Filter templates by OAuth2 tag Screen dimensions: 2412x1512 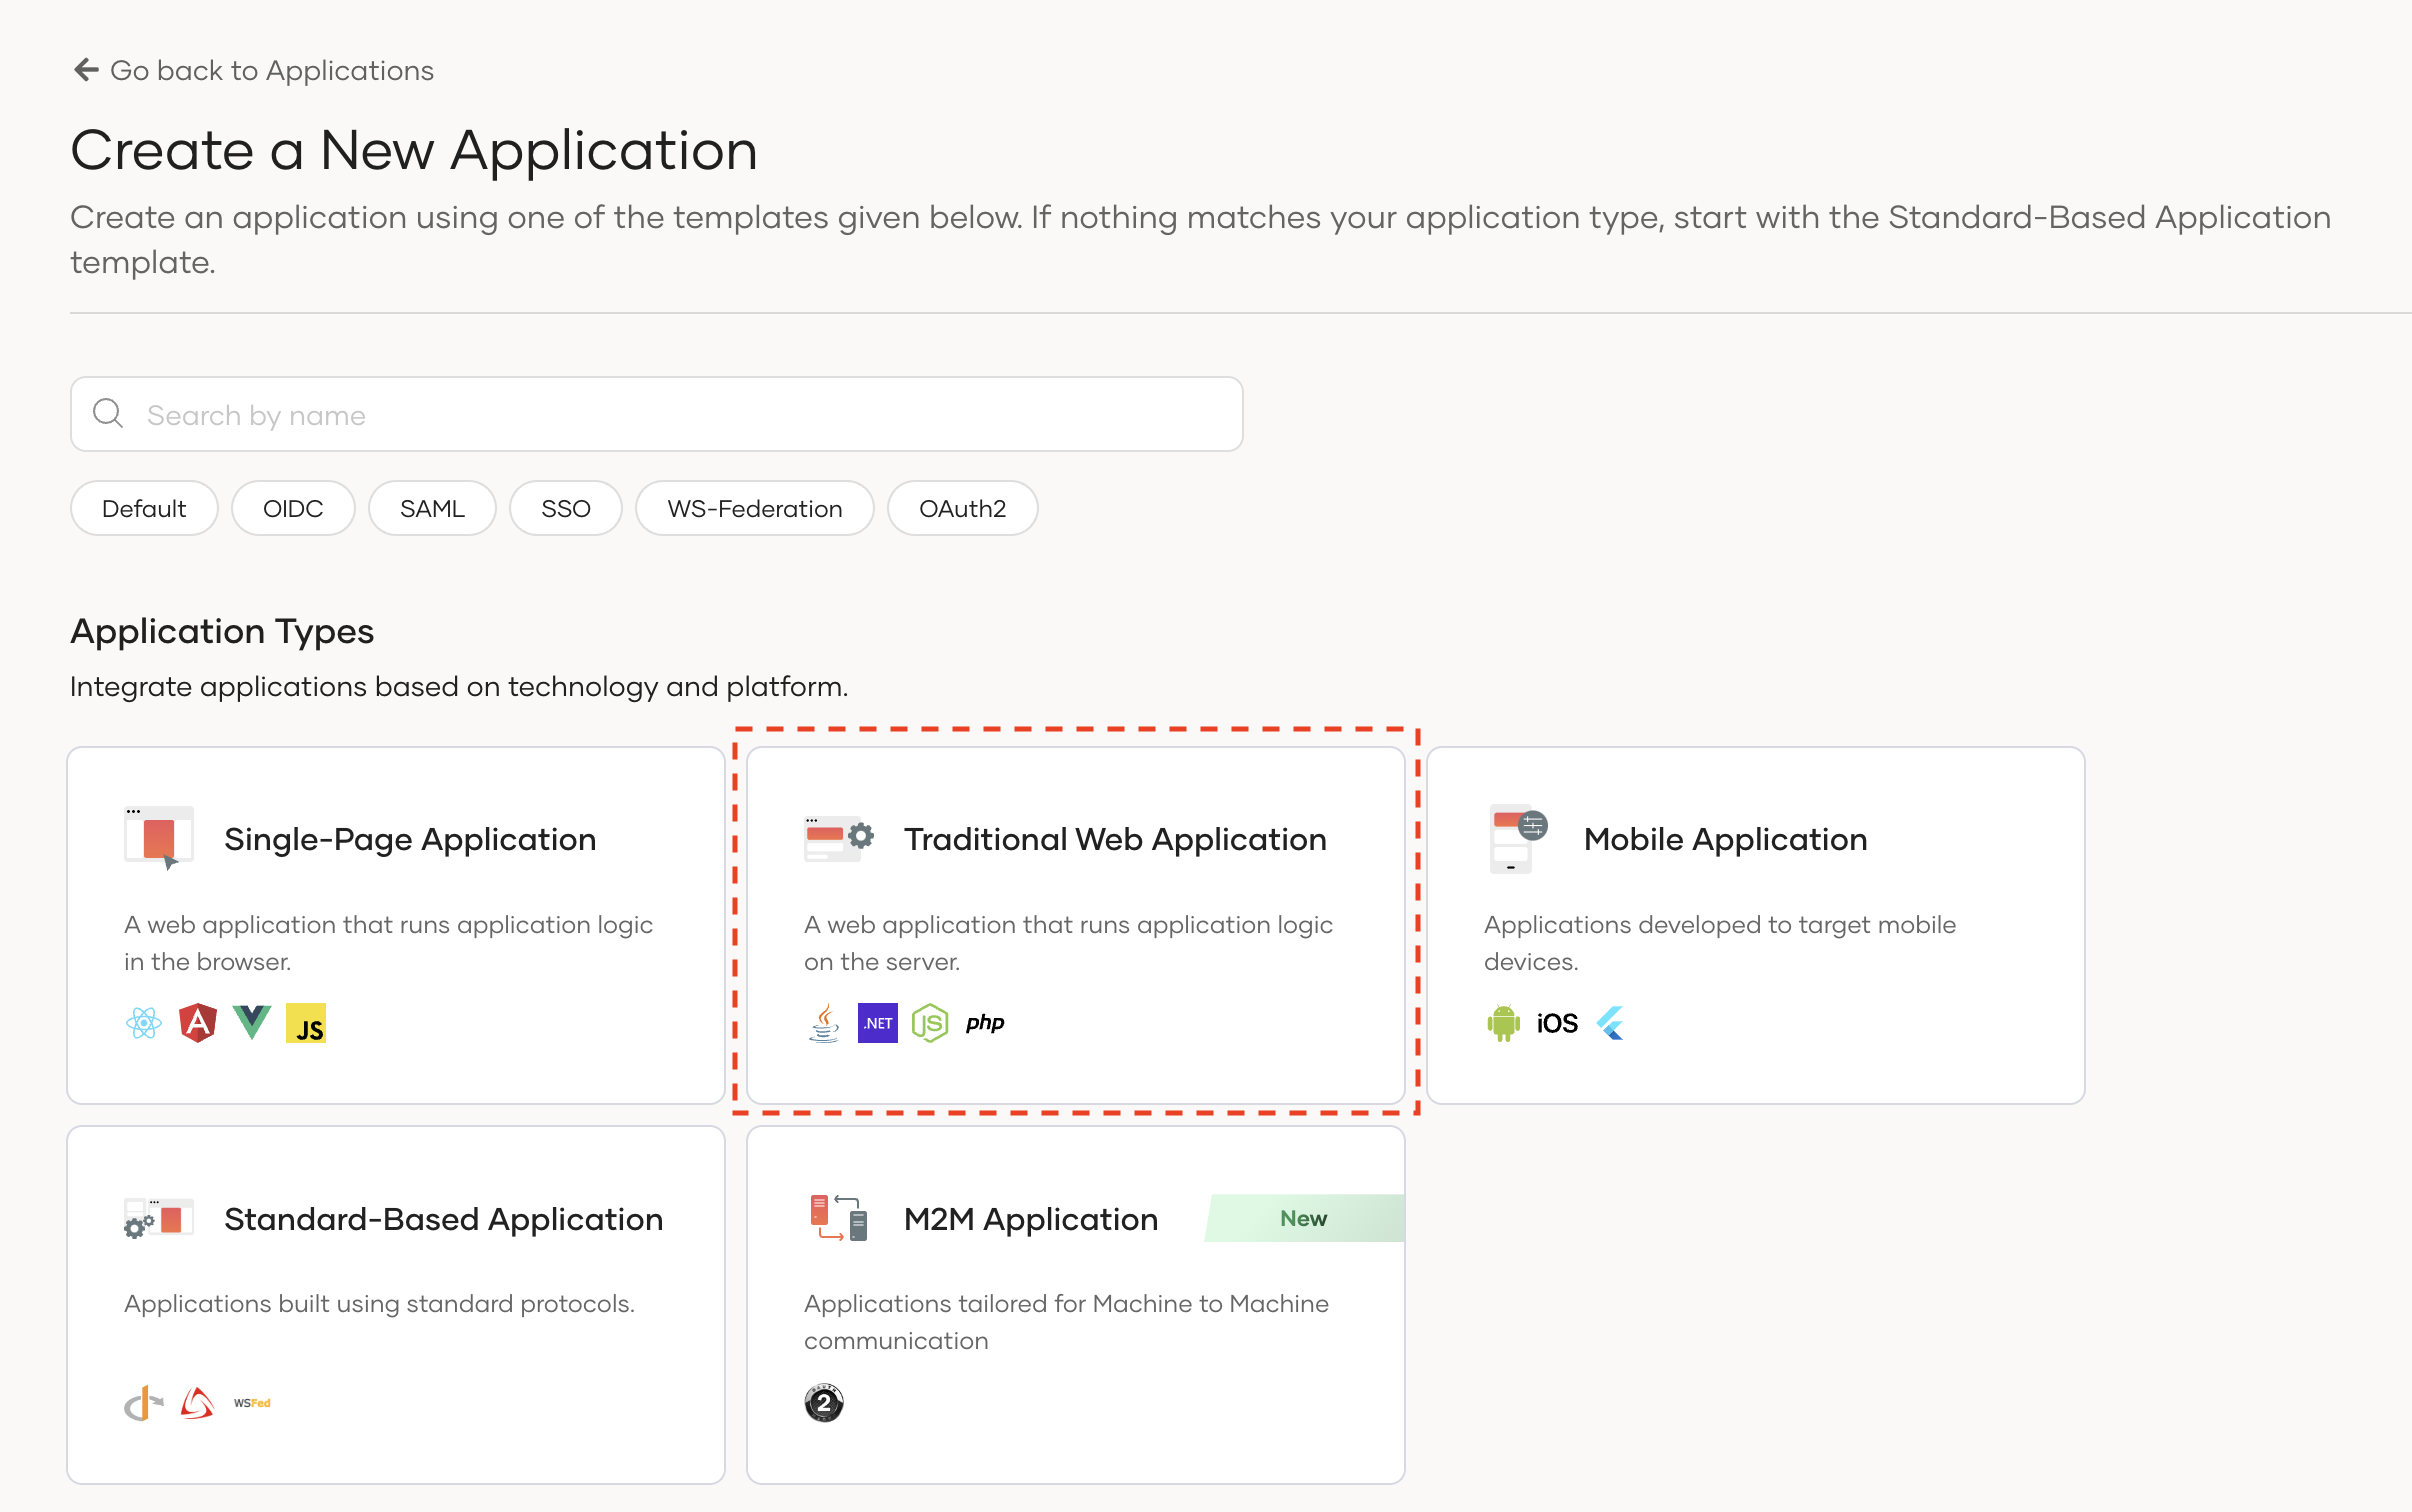click(x=962, y=508)
